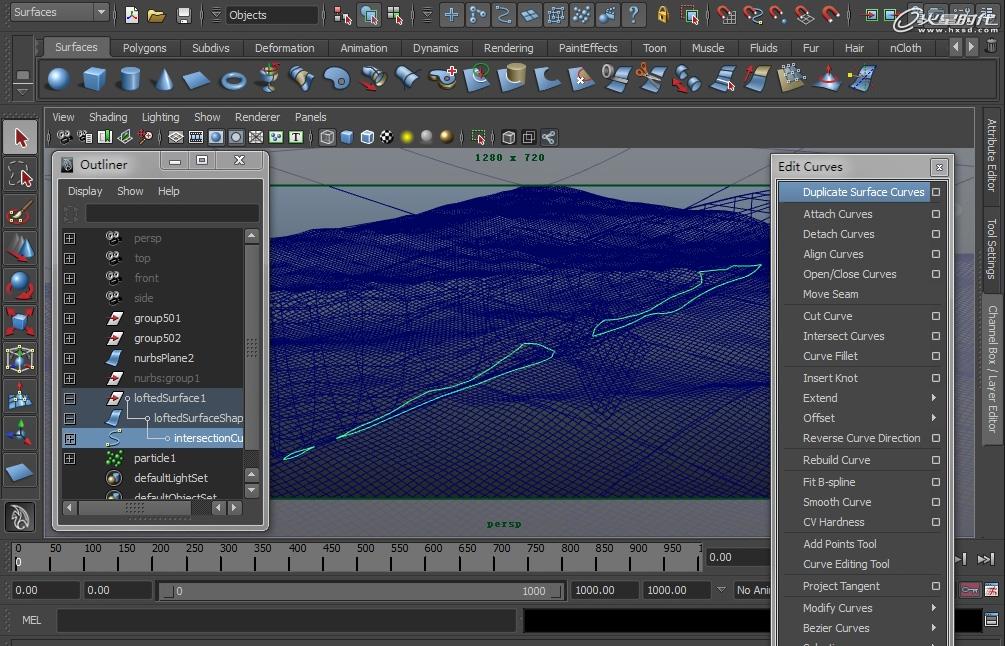Select the NURBS sphere shelf icon
This screenshot has width=1005, height=646.
[x=59, y=79]
